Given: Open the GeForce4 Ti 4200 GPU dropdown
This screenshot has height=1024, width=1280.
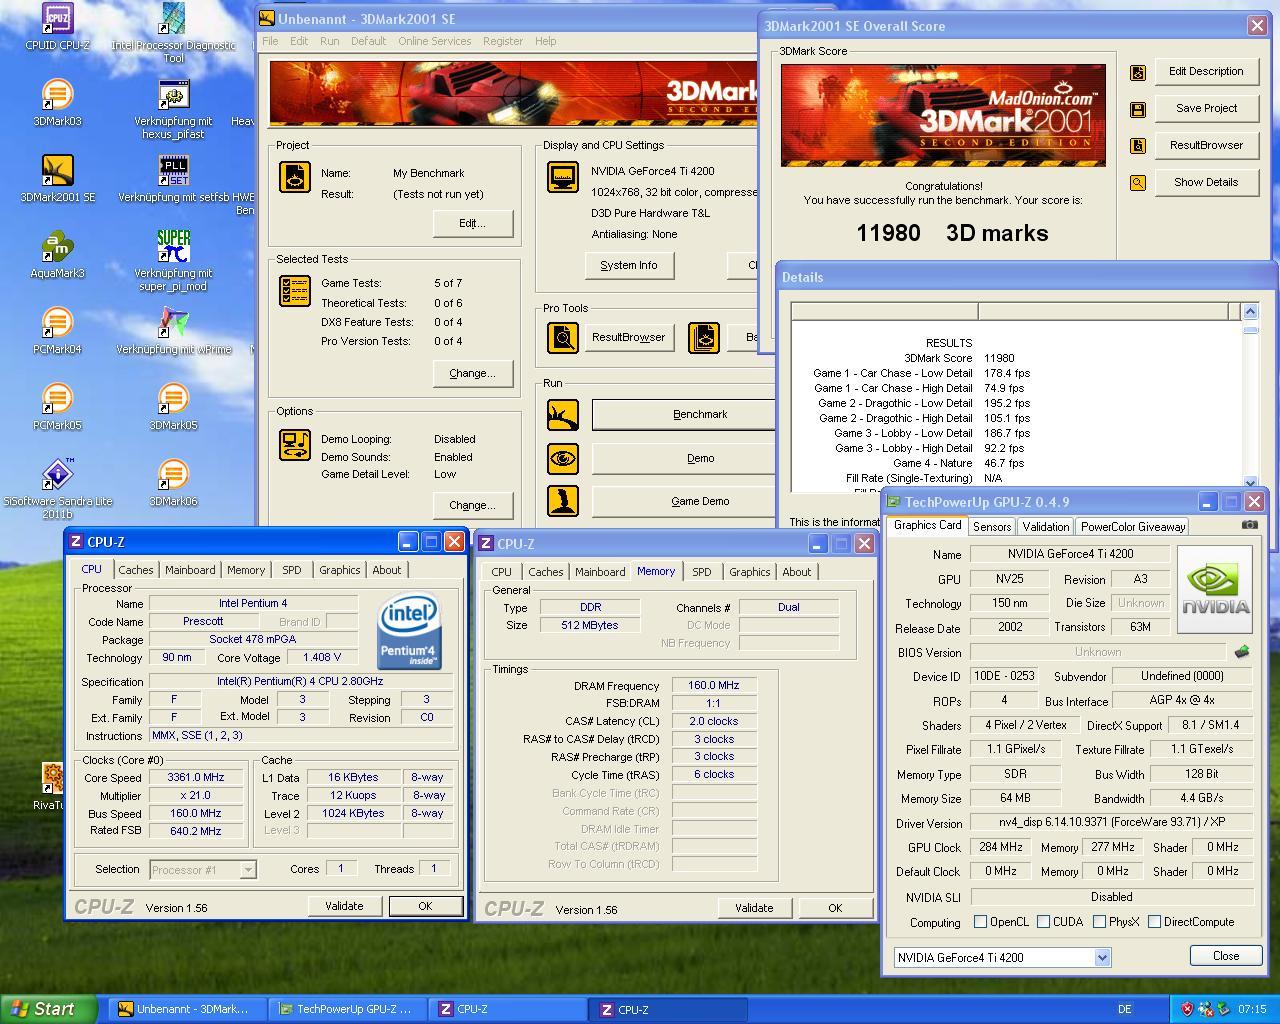Looking at the screenshot, I should click(x=1102, y=958).
